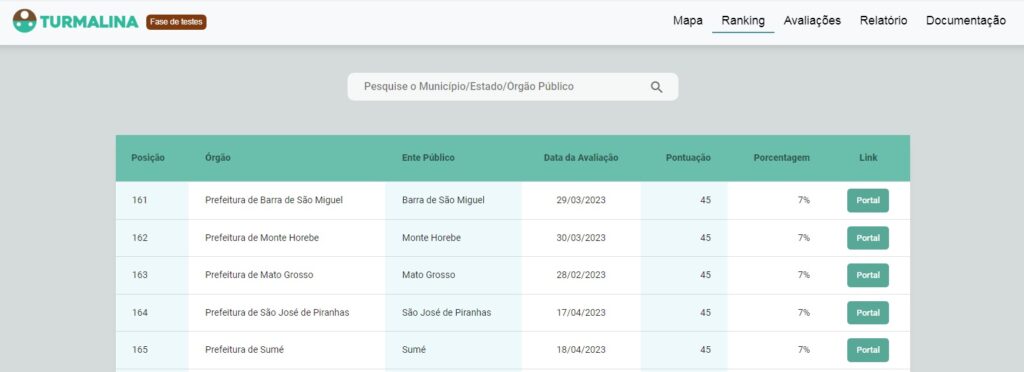Viewport: 1024px width, 372px height.
Task: Click the Link column header
Action: [x=869, y=157]
